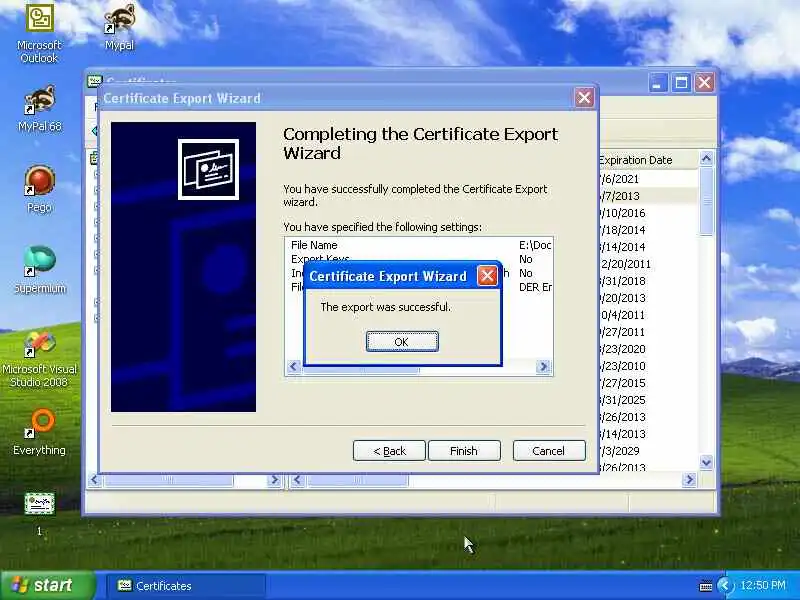The image size is (800, 600).
Task: Click the Finish button in the wizard
Action: pos(464,451)
